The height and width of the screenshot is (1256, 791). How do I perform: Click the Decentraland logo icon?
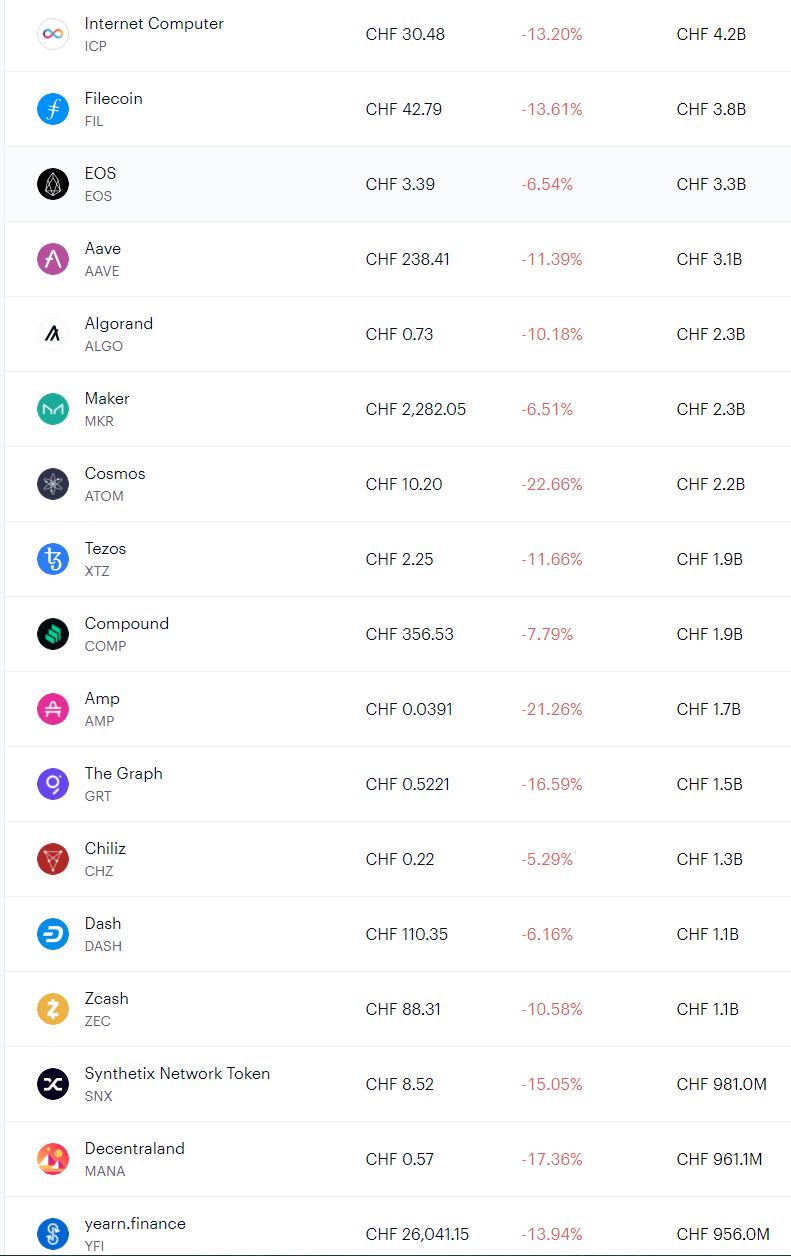(53, 1159)
